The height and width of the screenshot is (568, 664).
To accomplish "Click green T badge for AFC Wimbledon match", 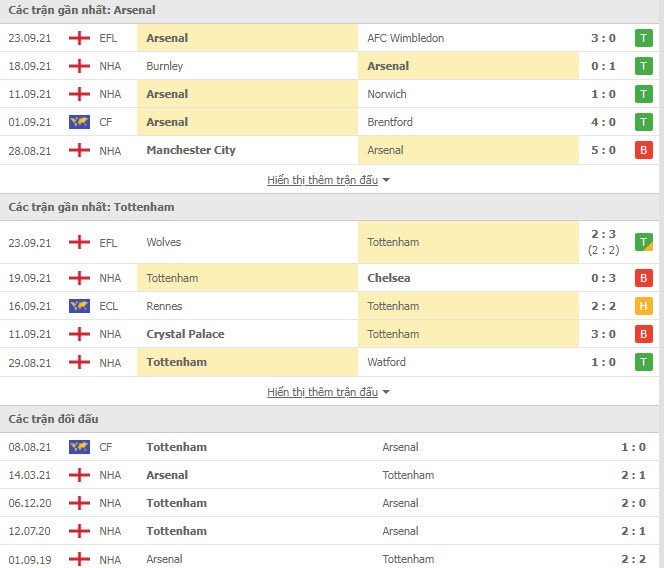I will 643,38.
